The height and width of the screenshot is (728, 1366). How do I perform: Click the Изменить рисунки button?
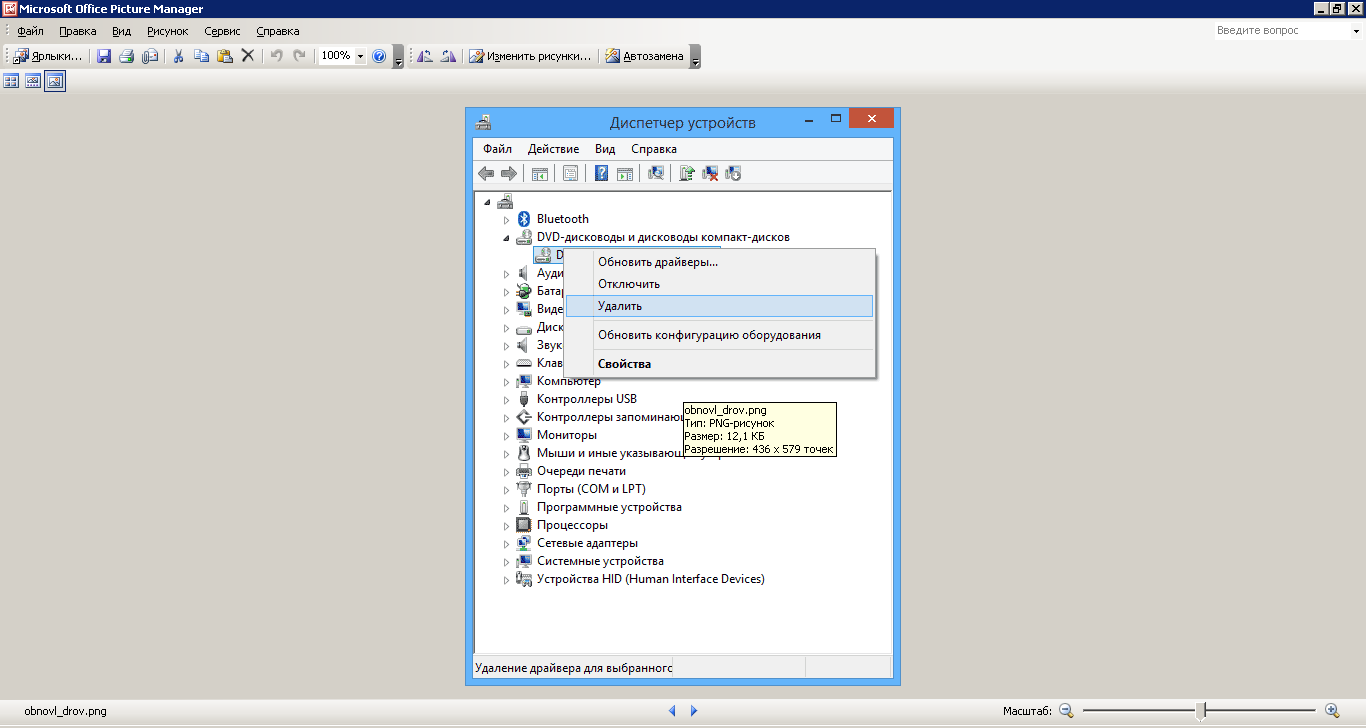coord(531,56)
